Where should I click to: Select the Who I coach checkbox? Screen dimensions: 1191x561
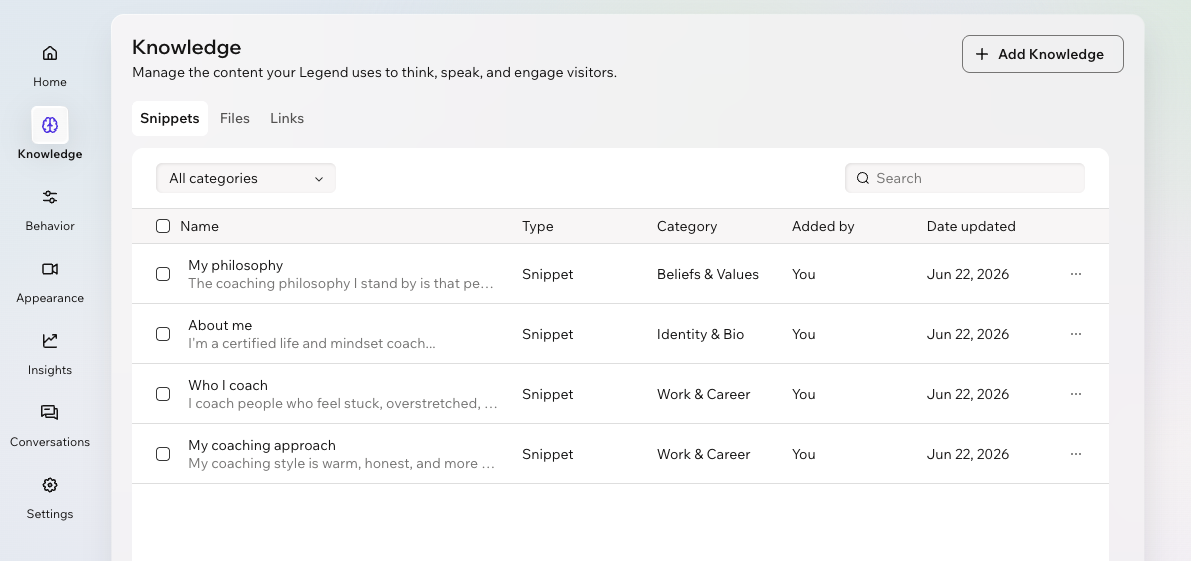pyautogui.click(x=163, y=394)
